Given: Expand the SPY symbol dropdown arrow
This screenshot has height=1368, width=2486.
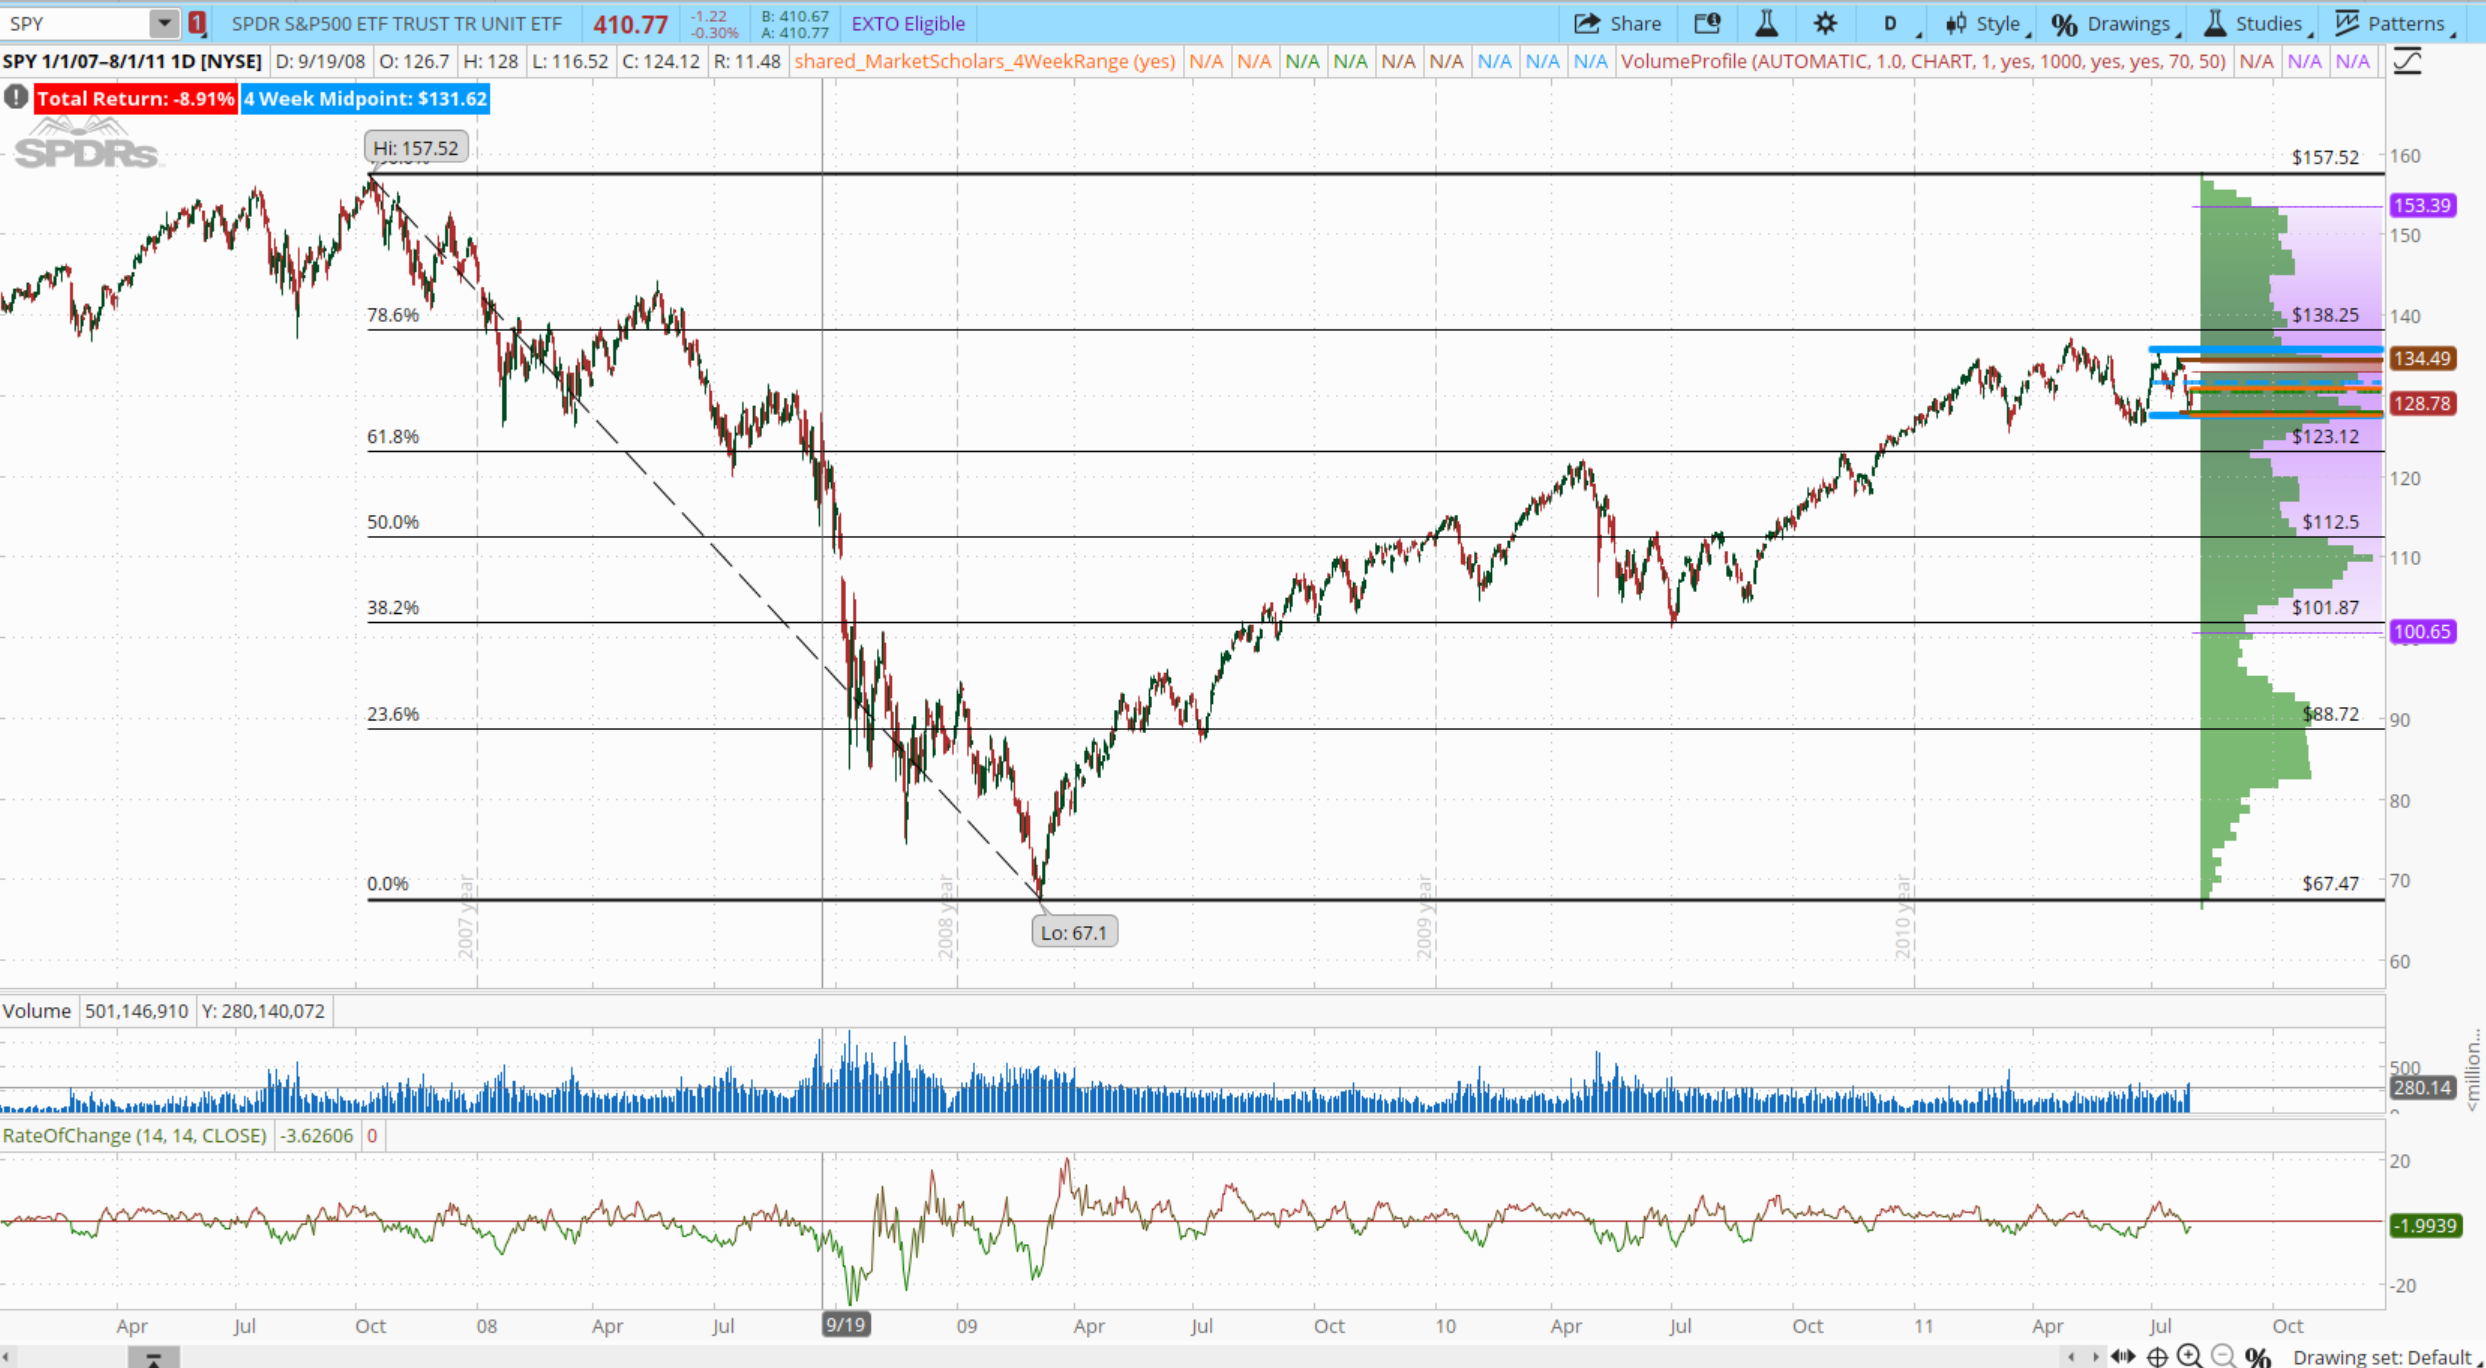Looking at the screenshot, I should (163, 22).
